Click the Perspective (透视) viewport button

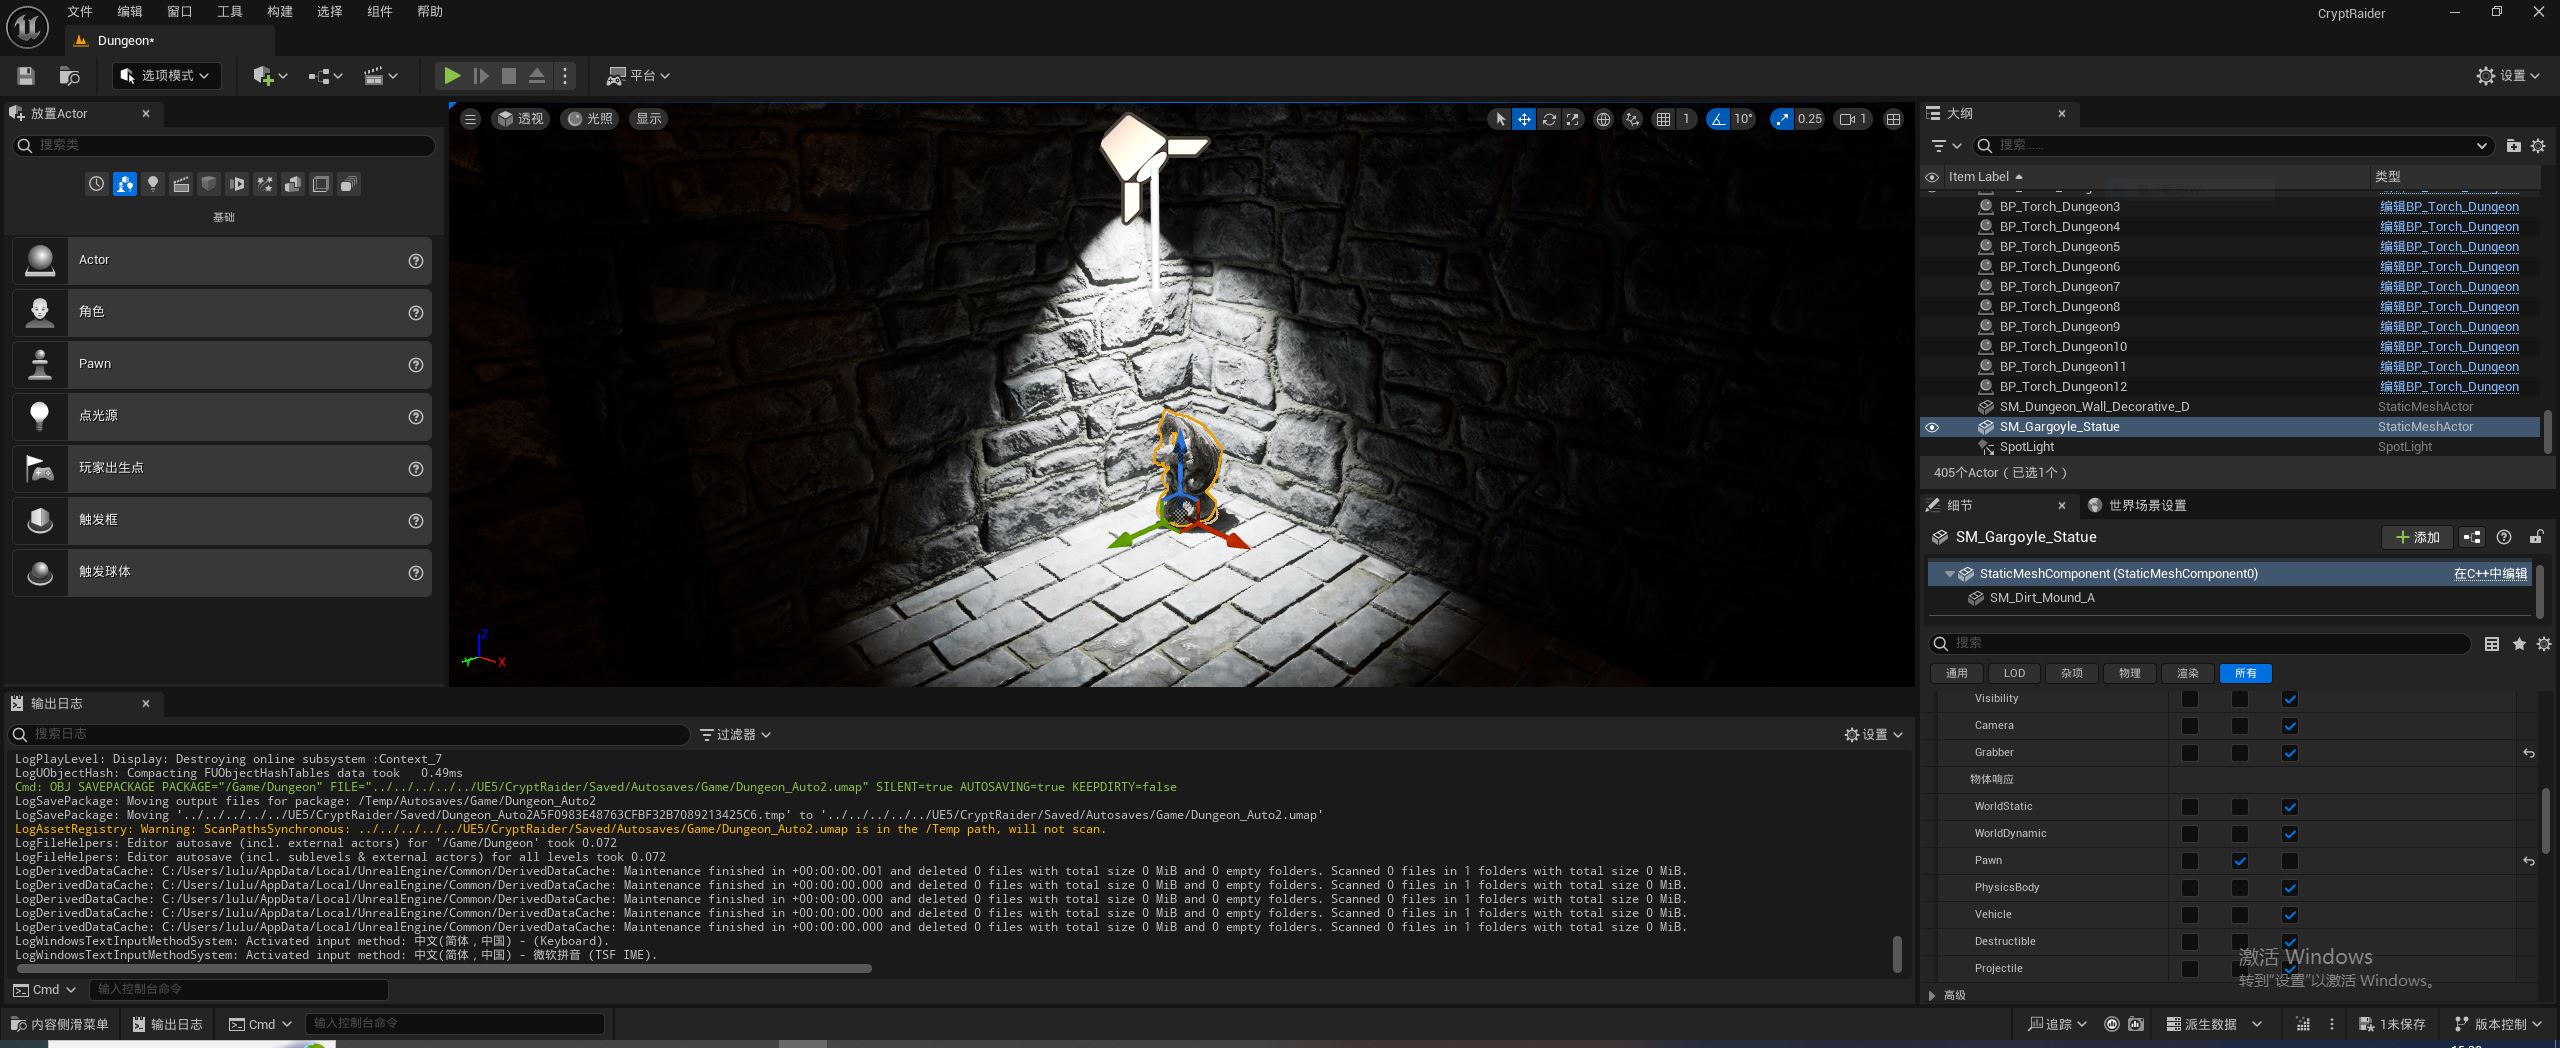coord(520,119)
